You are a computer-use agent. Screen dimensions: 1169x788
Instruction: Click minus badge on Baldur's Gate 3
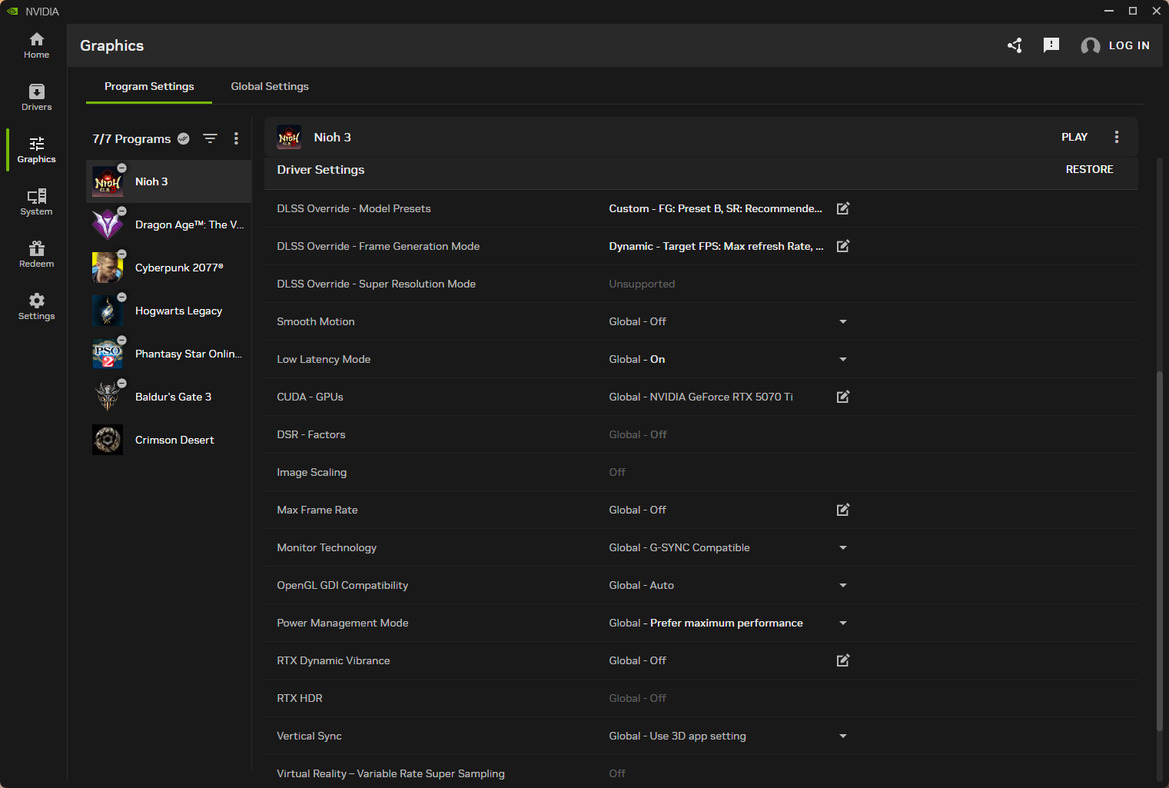pos(122,384)
